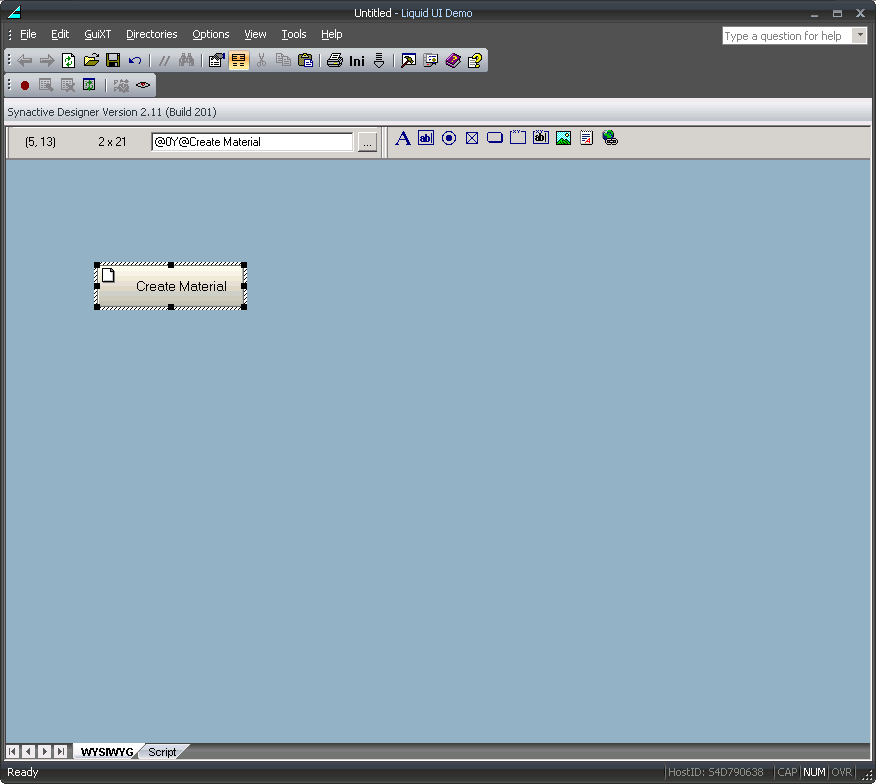Choose the image insert tool

(564, 138)
